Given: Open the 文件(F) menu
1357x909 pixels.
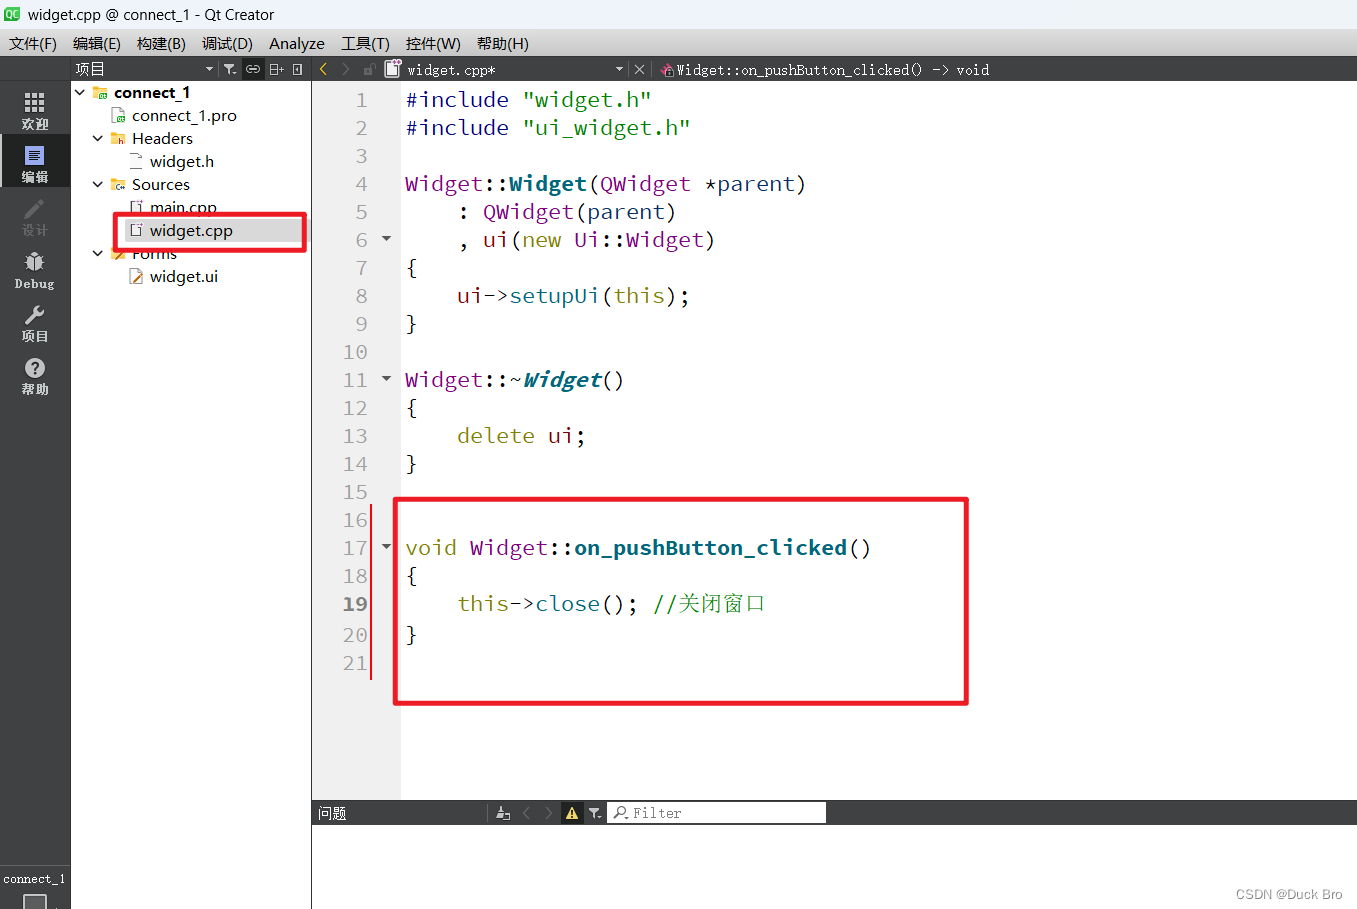Looking at the screenshot, I should (32, 43).
